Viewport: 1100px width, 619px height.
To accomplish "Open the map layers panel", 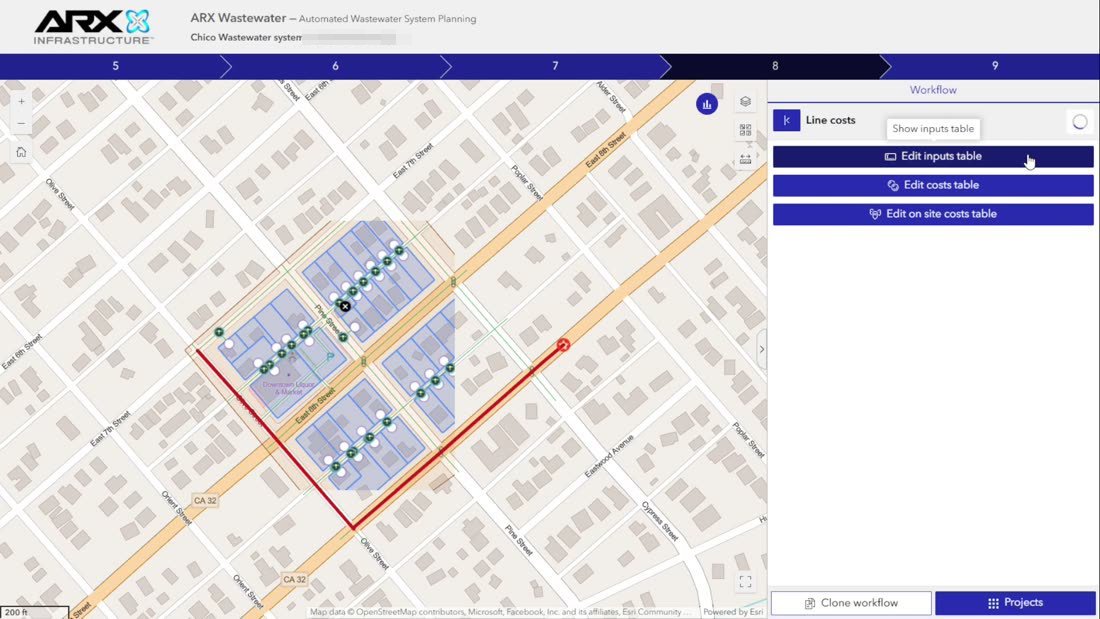I will (746, 102).
